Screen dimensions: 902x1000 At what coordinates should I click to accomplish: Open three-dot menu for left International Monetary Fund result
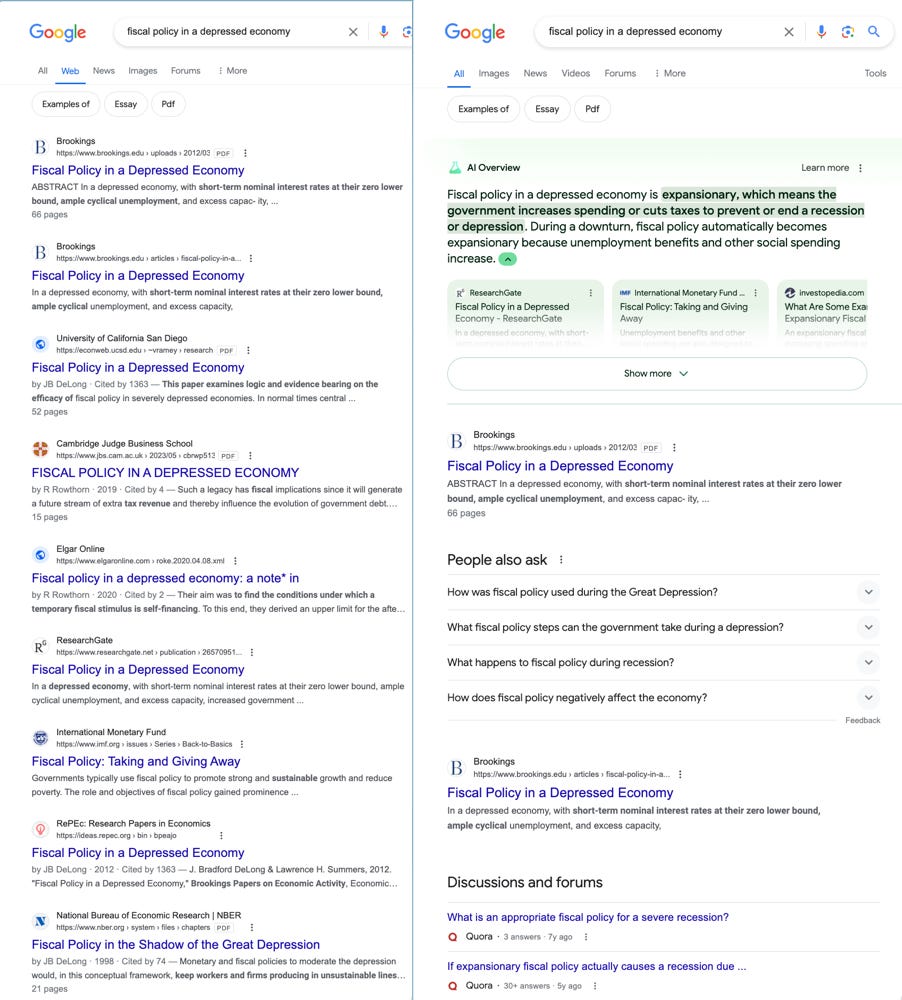[242, 744]
